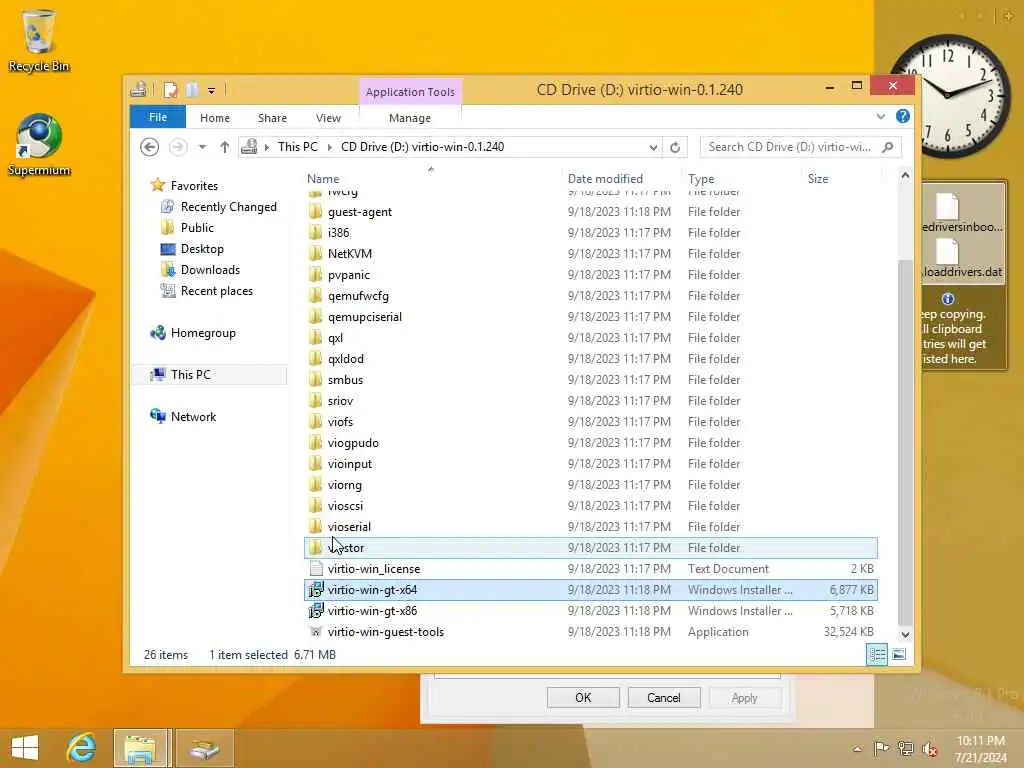Select the qxl folder icon
Image resolution: width=1024 pixels, height=768 pixels.
tap(315, 338)
